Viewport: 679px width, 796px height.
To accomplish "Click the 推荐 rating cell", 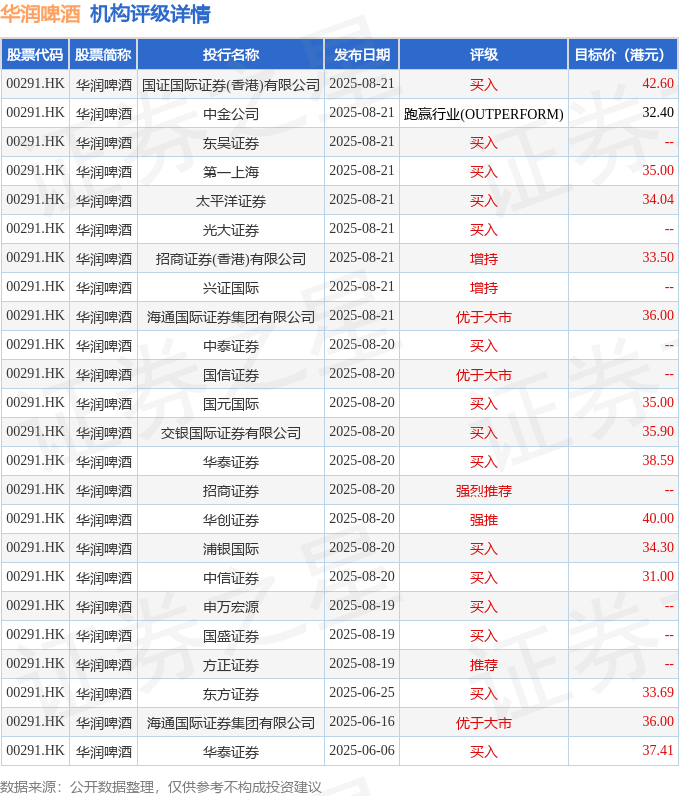I will [484, 664].
